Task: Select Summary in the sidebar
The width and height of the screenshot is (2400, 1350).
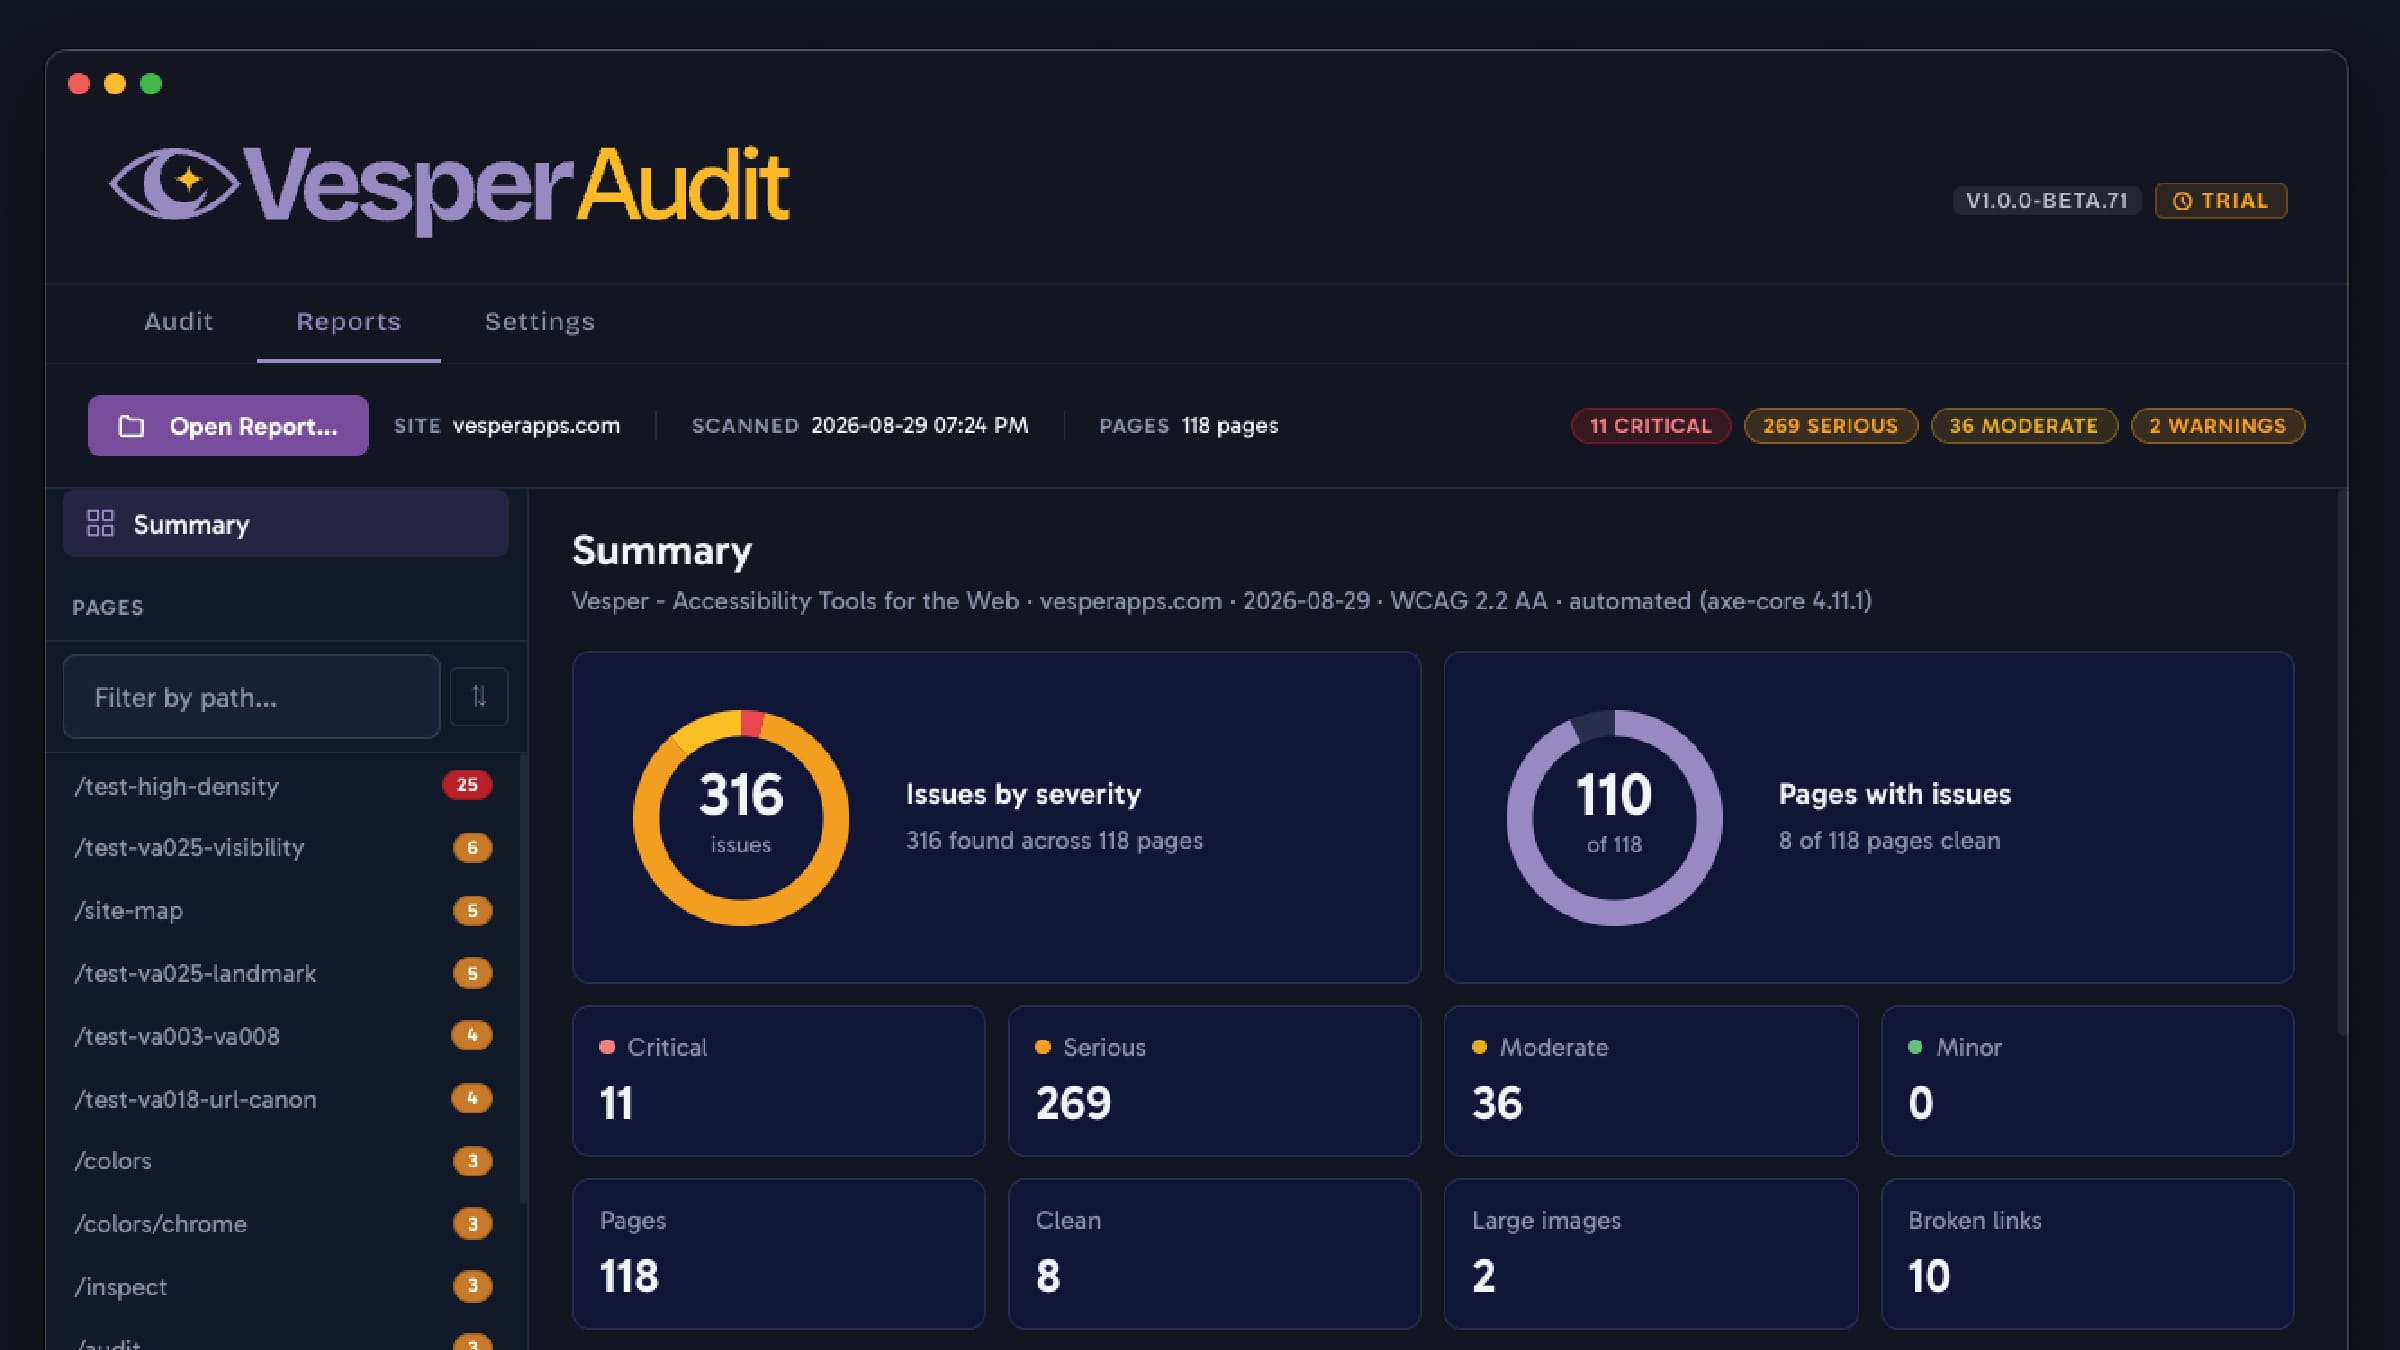Action: point(286,523)
